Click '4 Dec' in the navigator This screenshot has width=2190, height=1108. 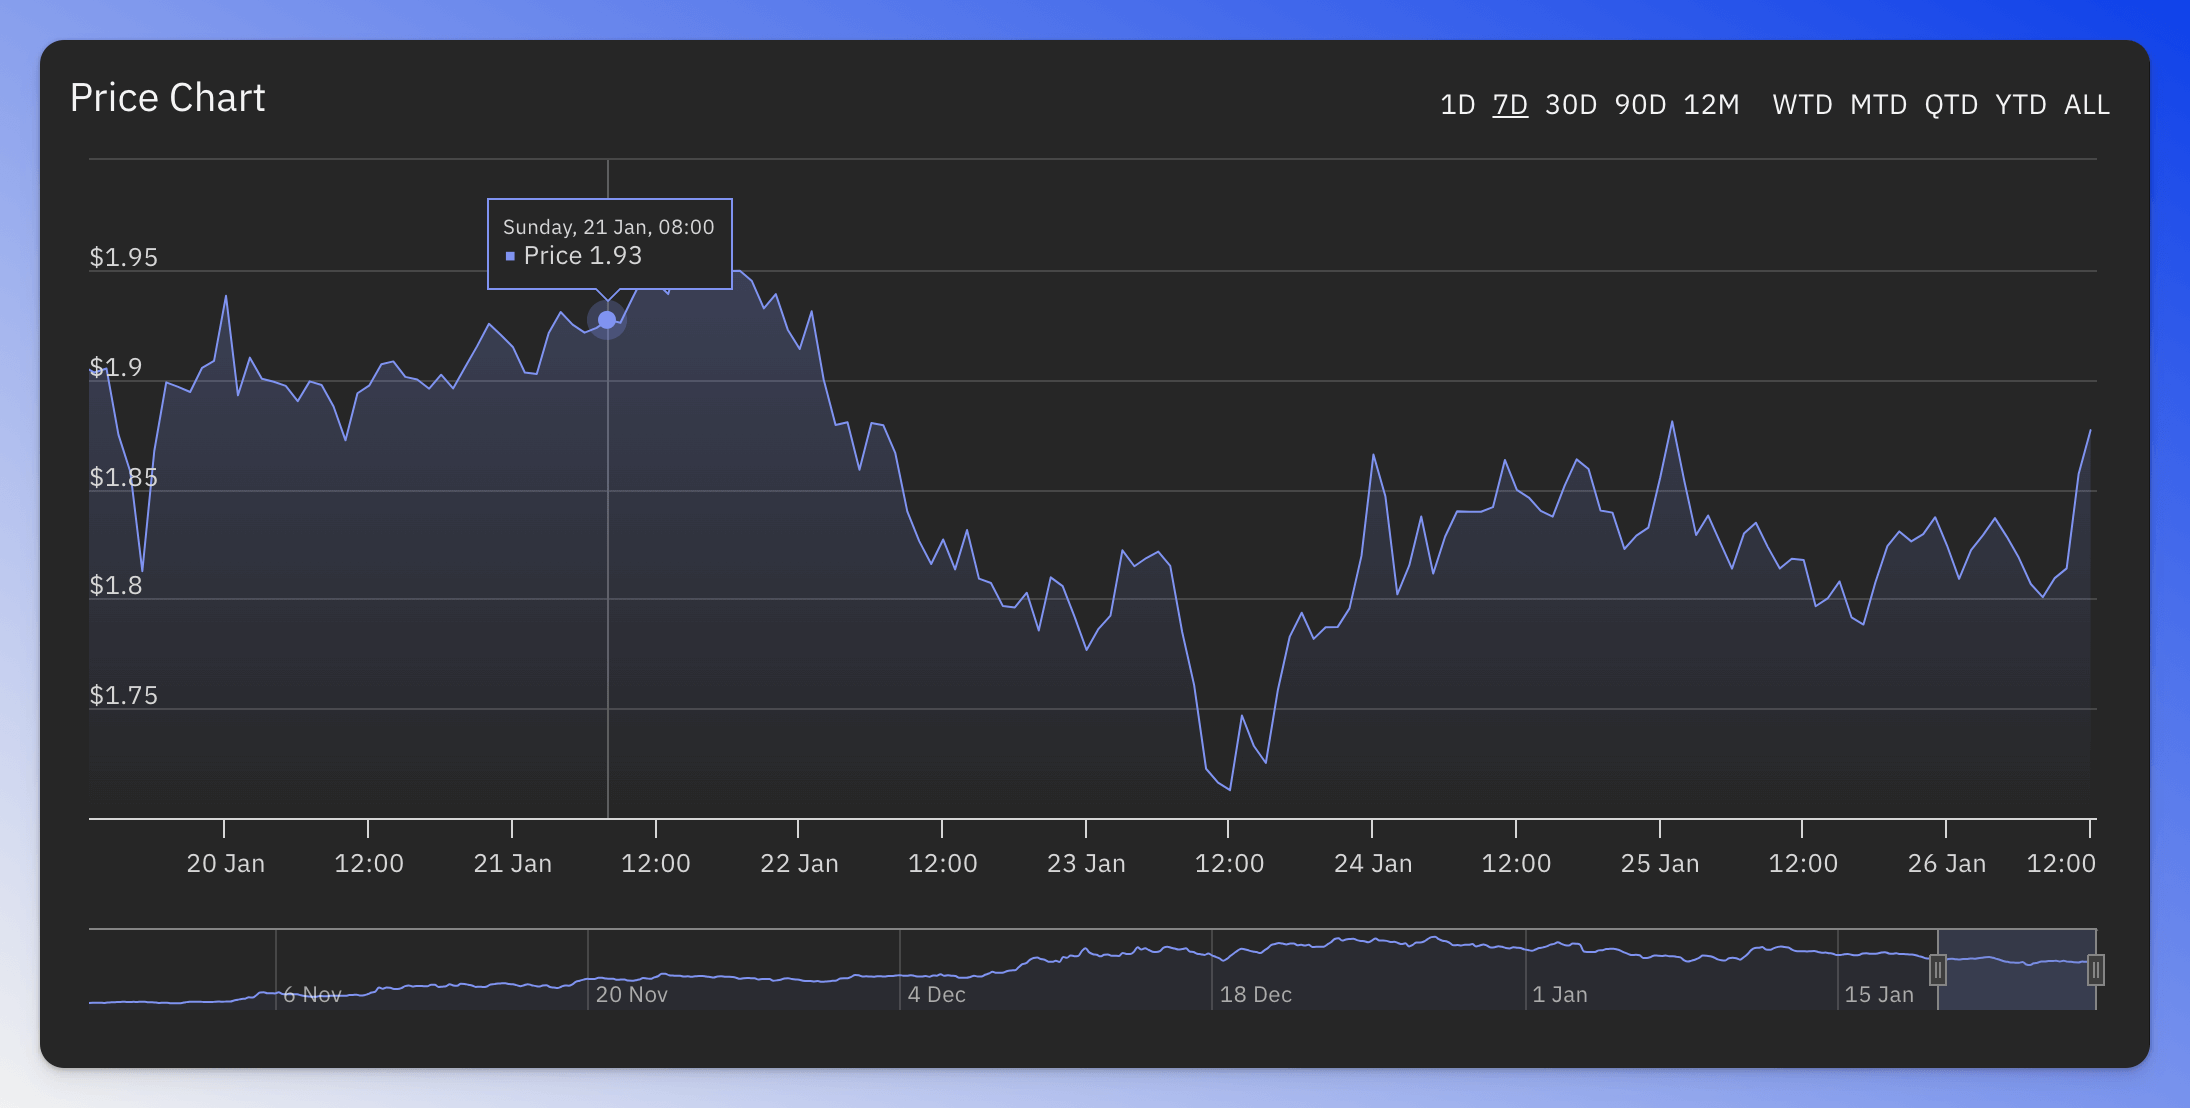click(937, 995)
